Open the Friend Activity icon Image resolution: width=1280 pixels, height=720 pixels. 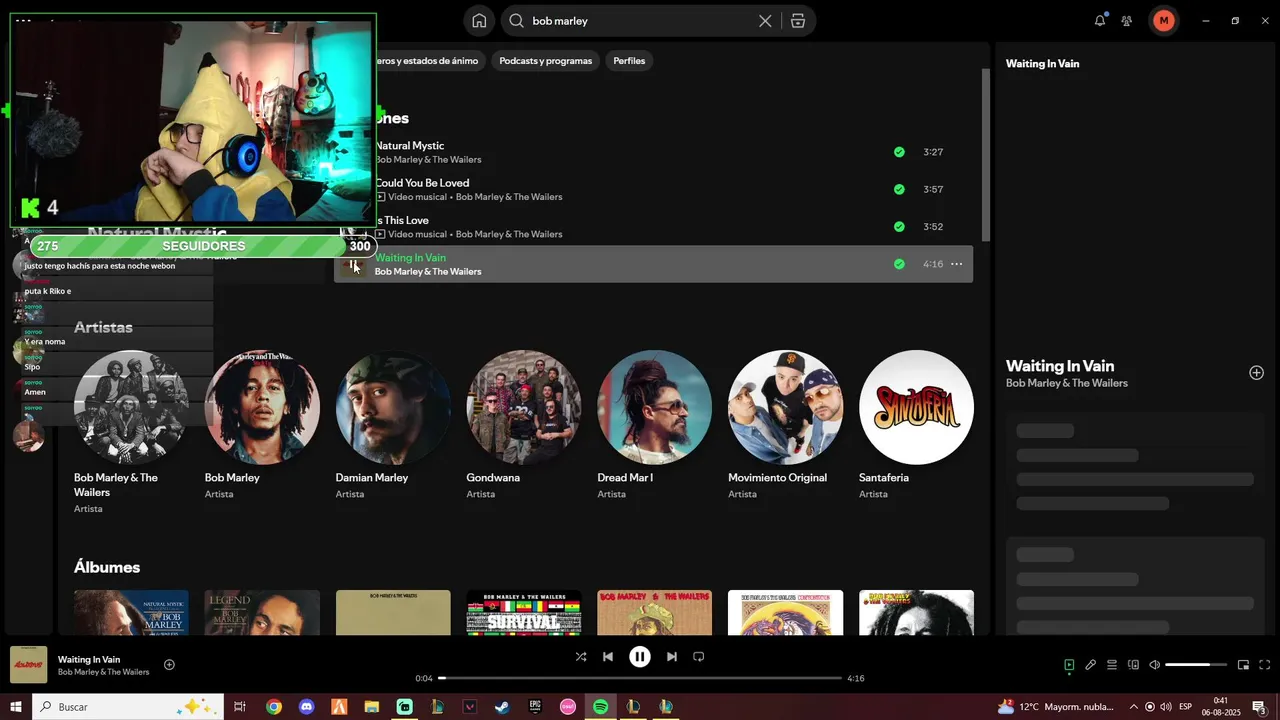point(1127,20)
